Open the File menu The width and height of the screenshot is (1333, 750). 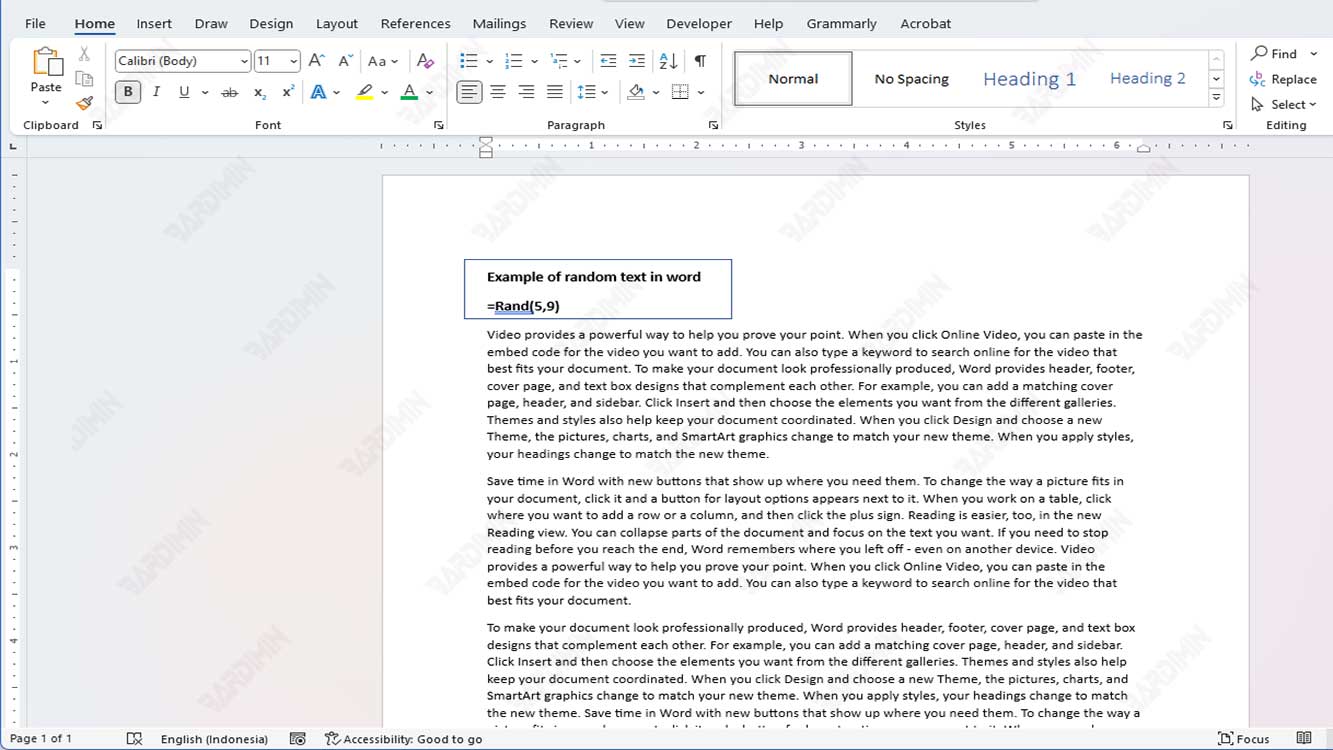pos(35,23)
